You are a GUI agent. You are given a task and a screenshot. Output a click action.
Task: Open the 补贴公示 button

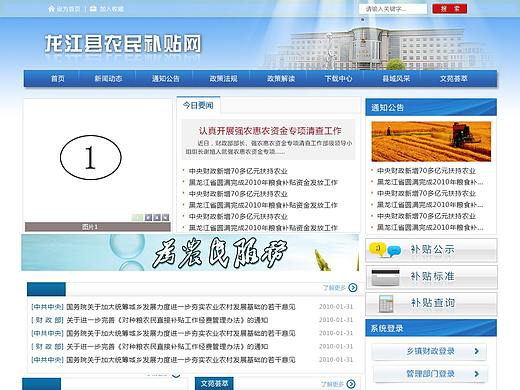click(x=431, y=250)
